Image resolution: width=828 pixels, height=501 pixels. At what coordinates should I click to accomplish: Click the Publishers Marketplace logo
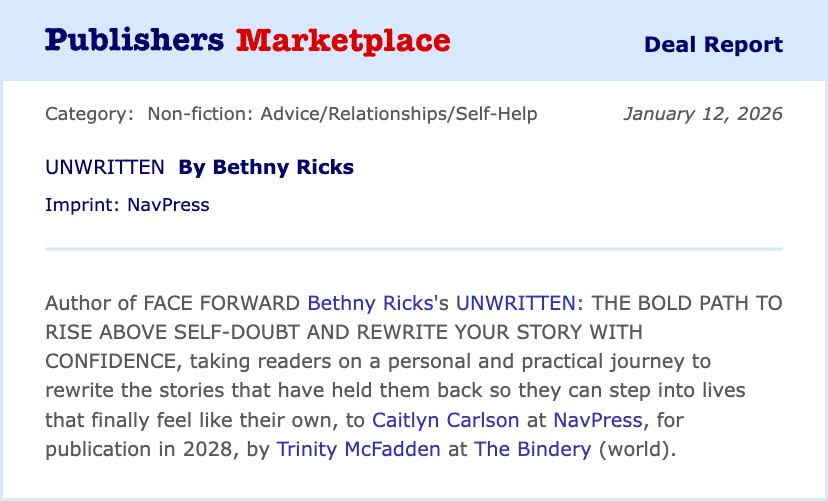click(247, 41)
